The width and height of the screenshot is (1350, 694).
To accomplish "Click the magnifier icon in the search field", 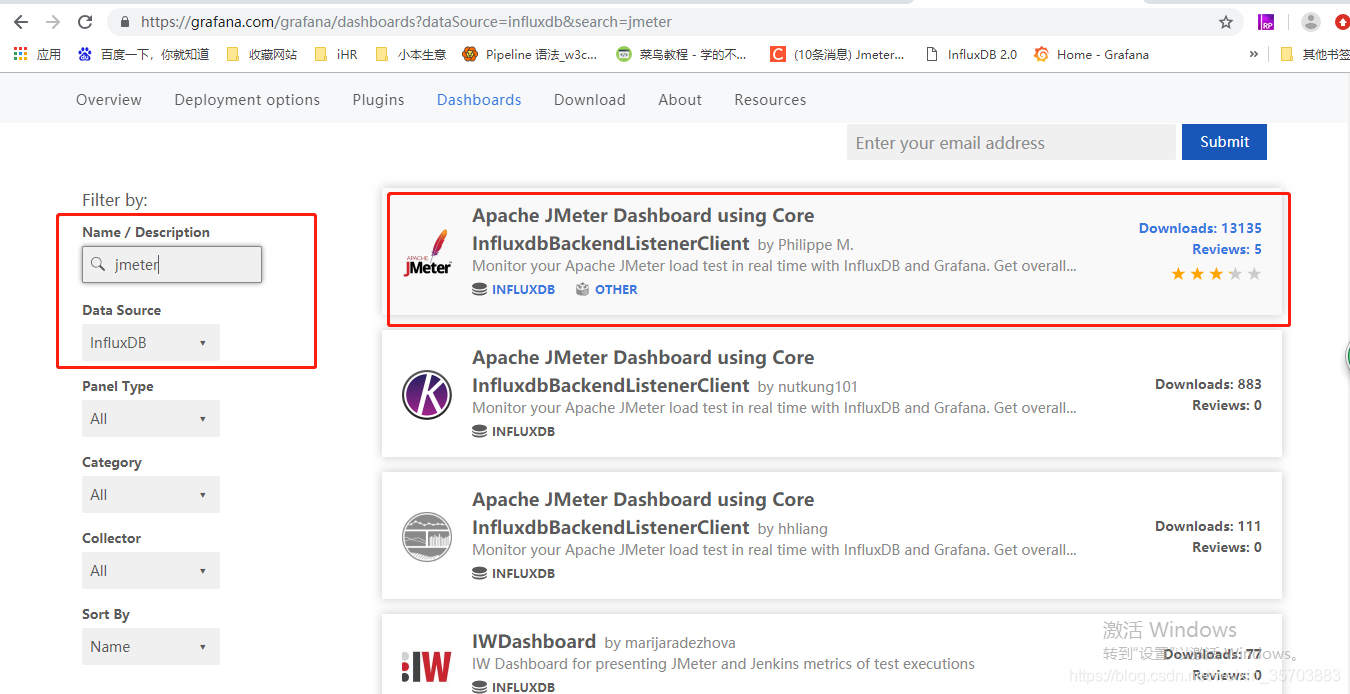I will click(98, 265).
